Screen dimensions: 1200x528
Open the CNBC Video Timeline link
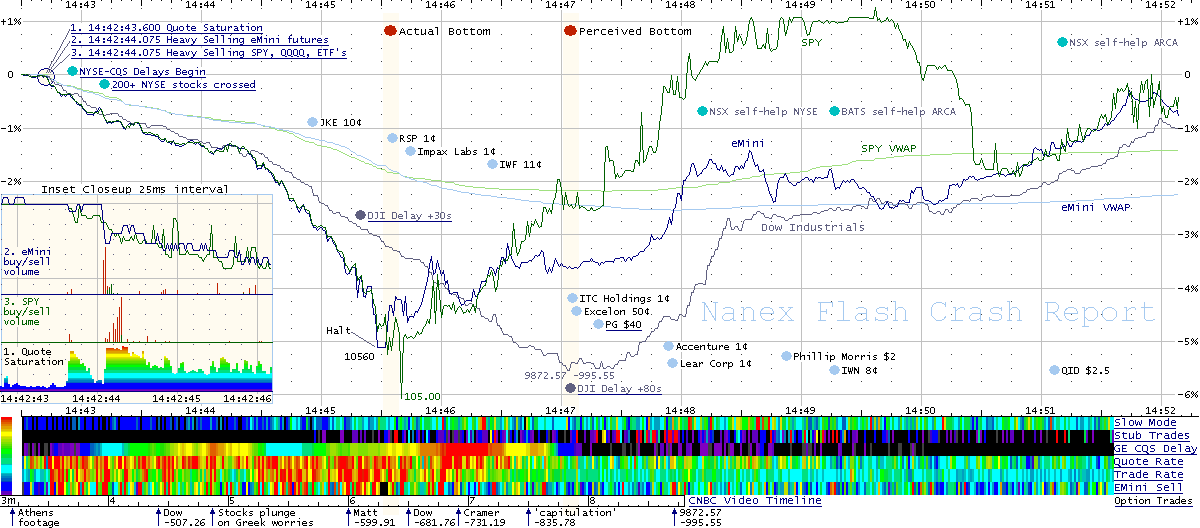click(x=755, y=500)
